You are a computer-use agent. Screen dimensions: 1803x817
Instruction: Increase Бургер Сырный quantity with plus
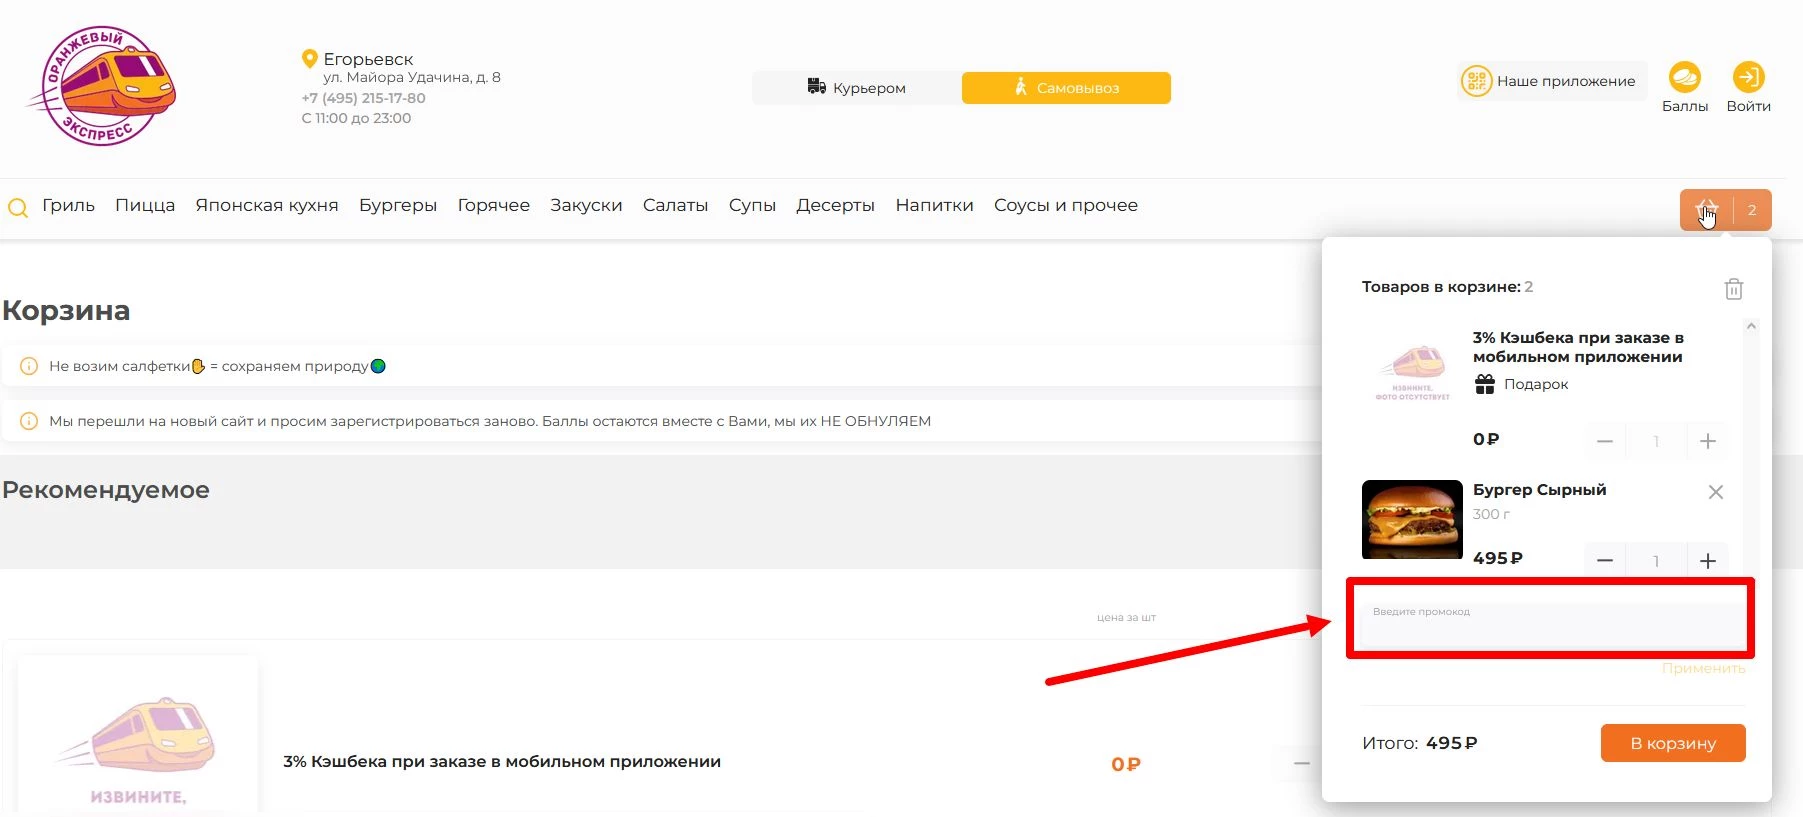tap(1708, 561)
